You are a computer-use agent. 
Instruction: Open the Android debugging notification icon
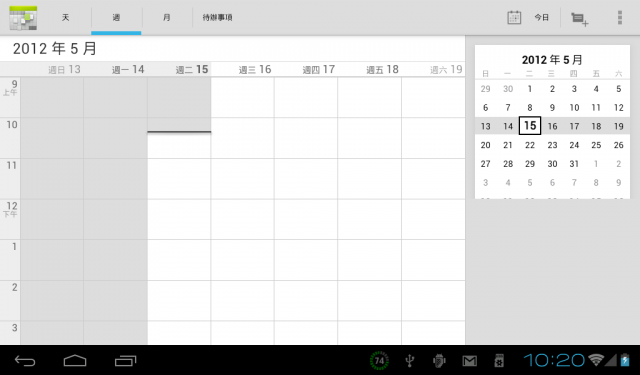(439, 361)
